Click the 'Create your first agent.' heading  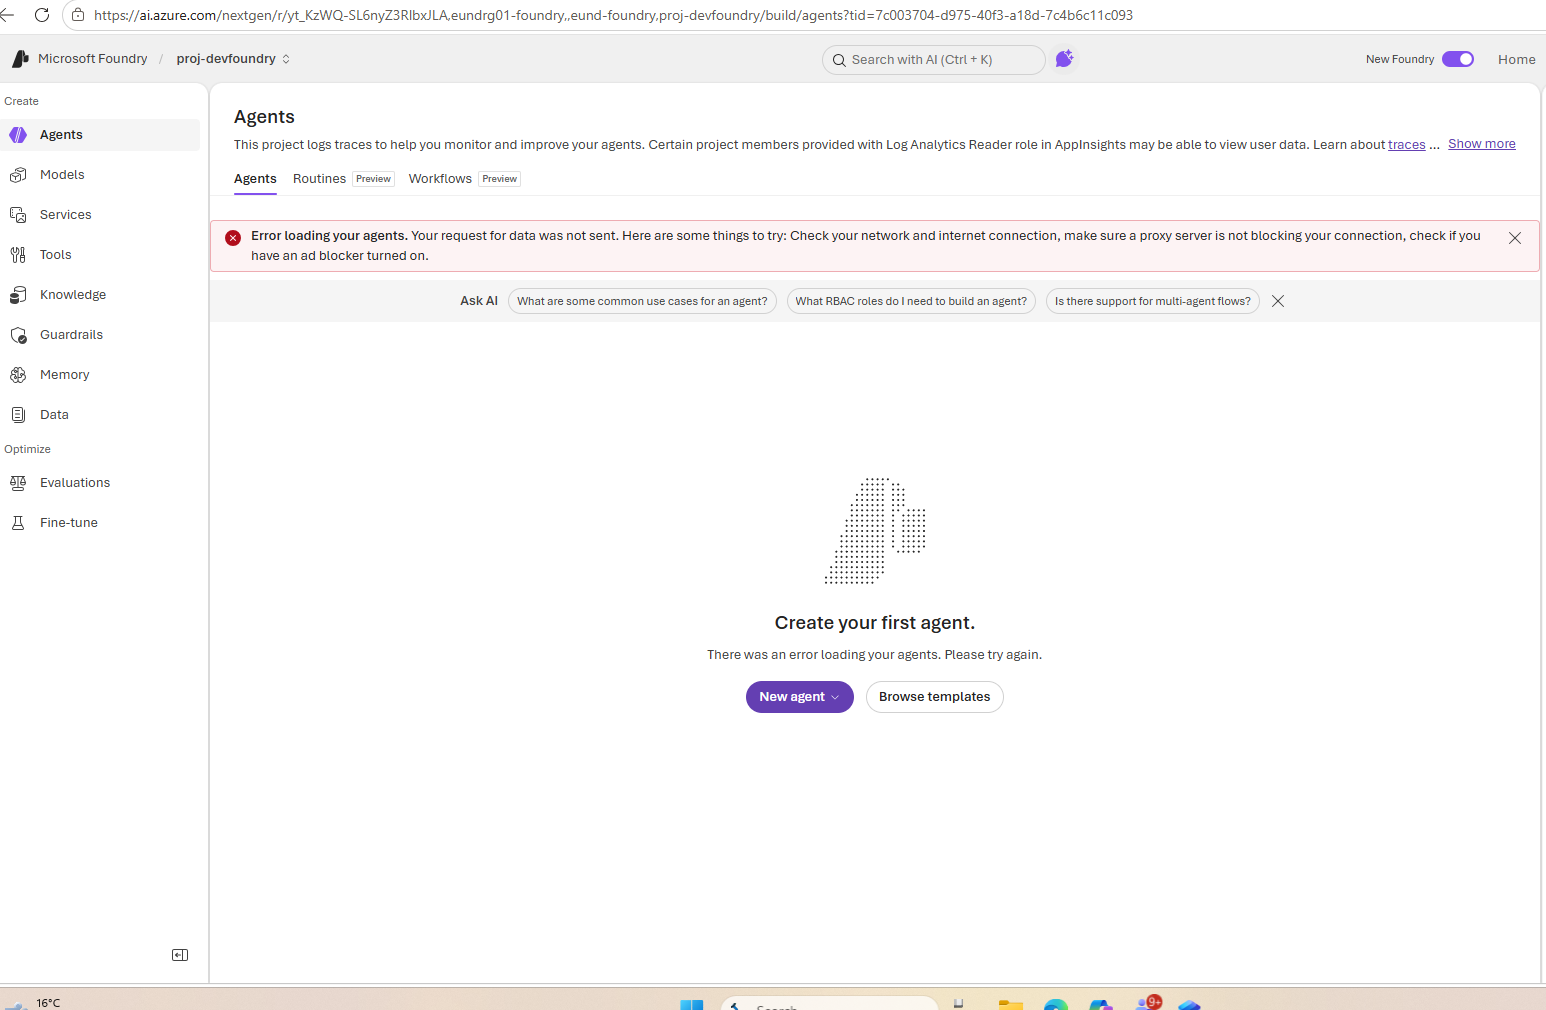(875, 623)
